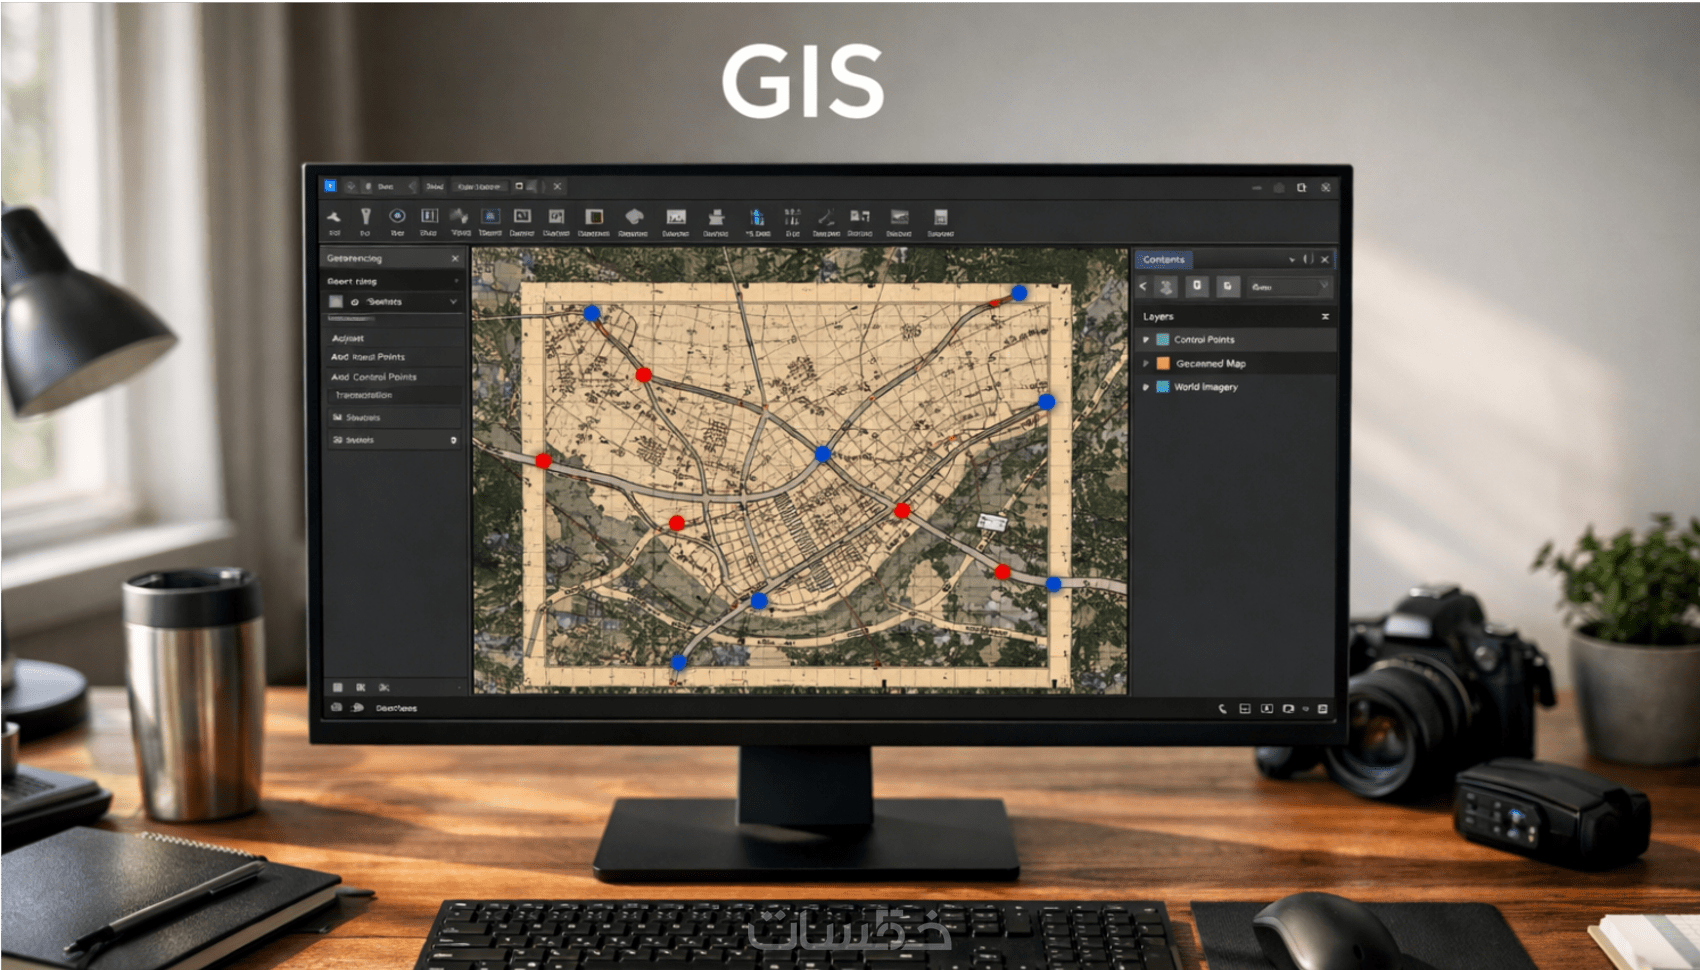Click the printer-shaped icon in the top toolbar
The height and width of the screenshot is (970, 1700).
716,217
